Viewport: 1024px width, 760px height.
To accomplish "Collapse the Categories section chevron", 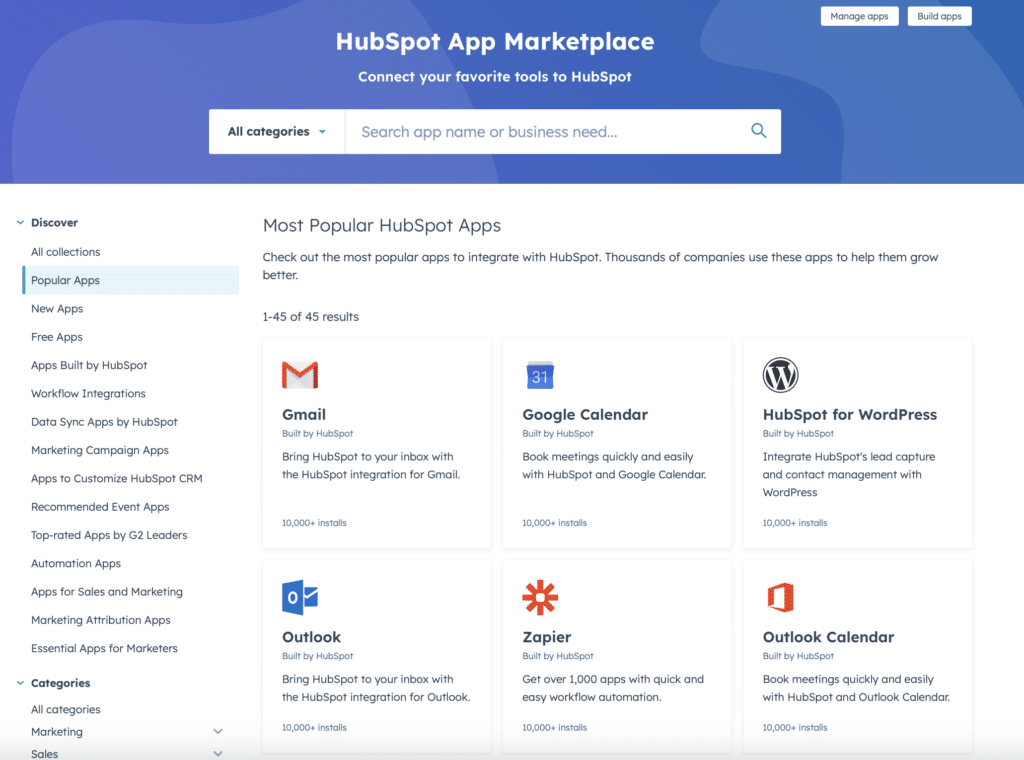I will [x=20, y=683].
